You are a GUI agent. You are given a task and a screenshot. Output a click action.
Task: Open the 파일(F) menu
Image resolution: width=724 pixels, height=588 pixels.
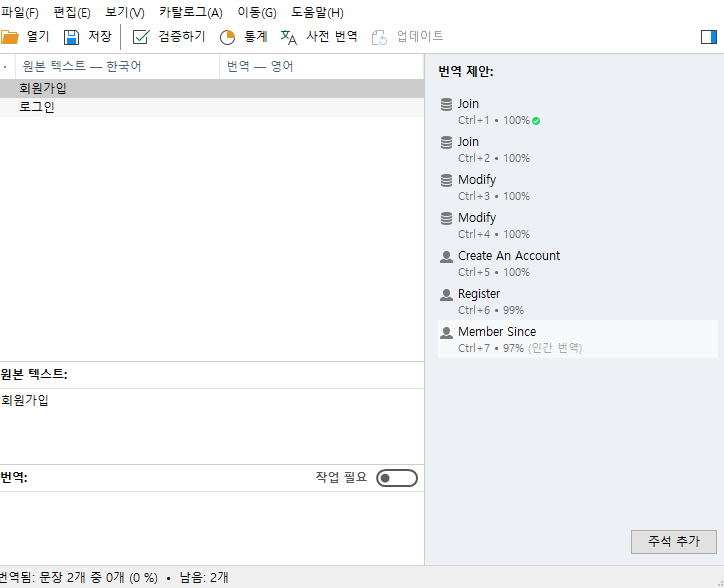[20, 13]
